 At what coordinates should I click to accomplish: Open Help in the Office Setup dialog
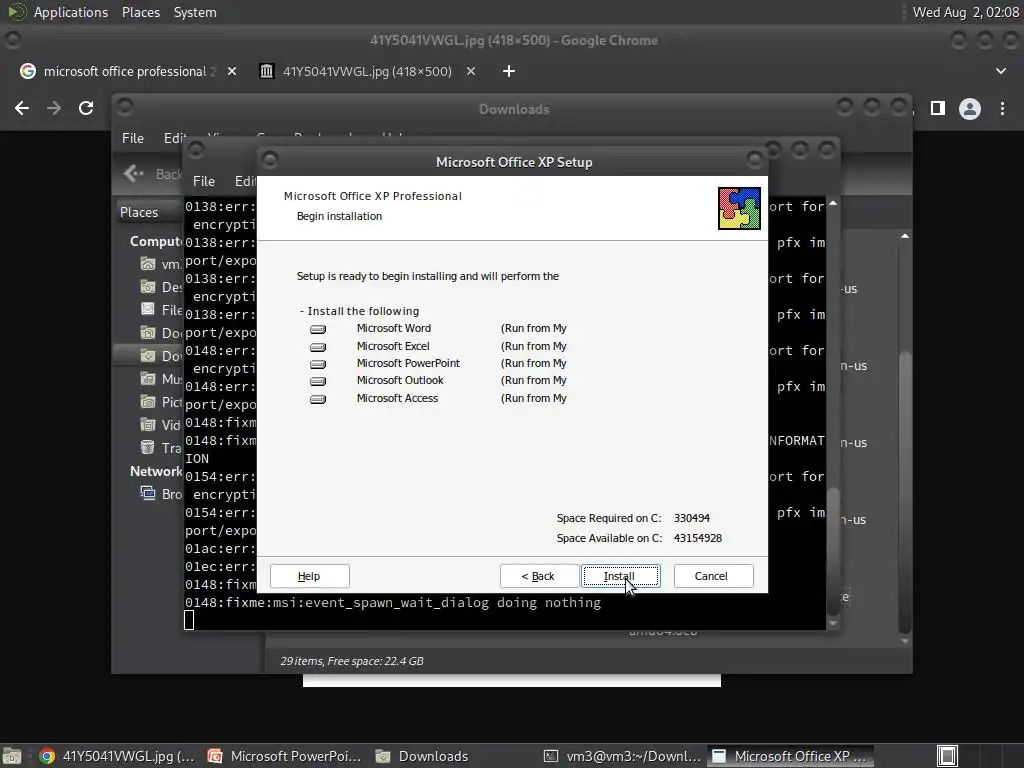(x=310, y=576)
